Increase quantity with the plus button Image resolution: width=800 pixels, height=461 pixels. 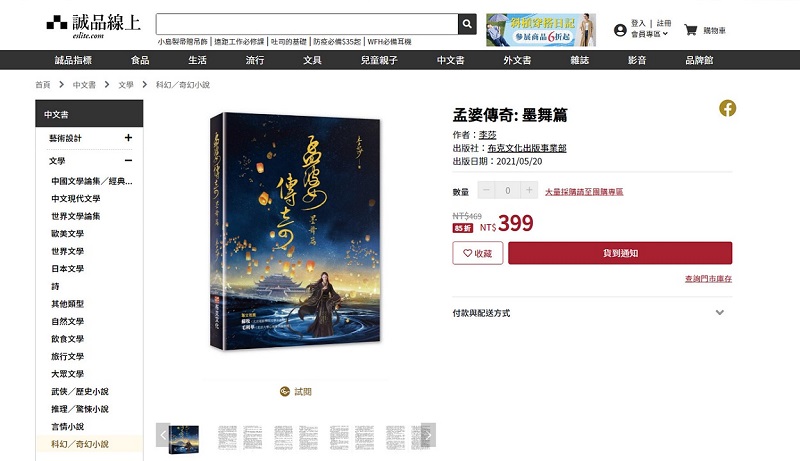point(529,190)
